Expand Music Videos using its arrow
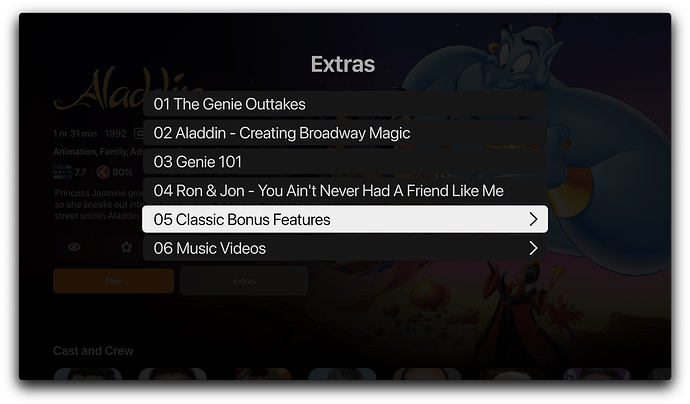This screenshot has height=404, width=690. [x=533, y=248]
